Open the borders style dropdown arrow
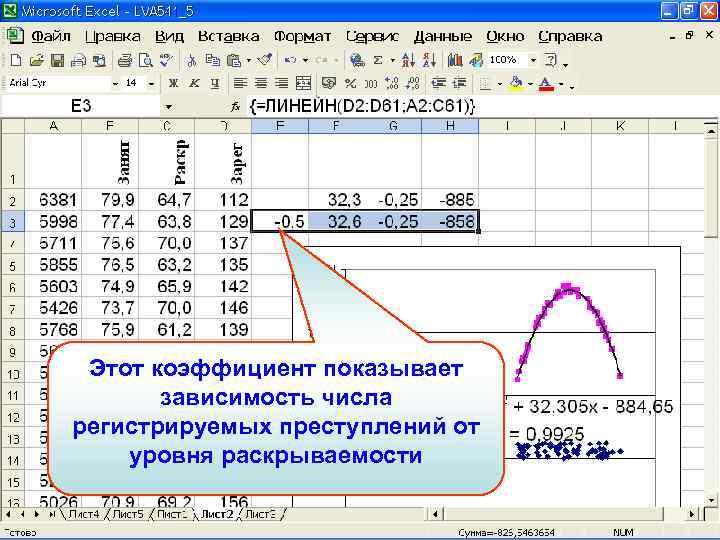The image size is (720, 540). pyautogui.click(x=500, y=84)
